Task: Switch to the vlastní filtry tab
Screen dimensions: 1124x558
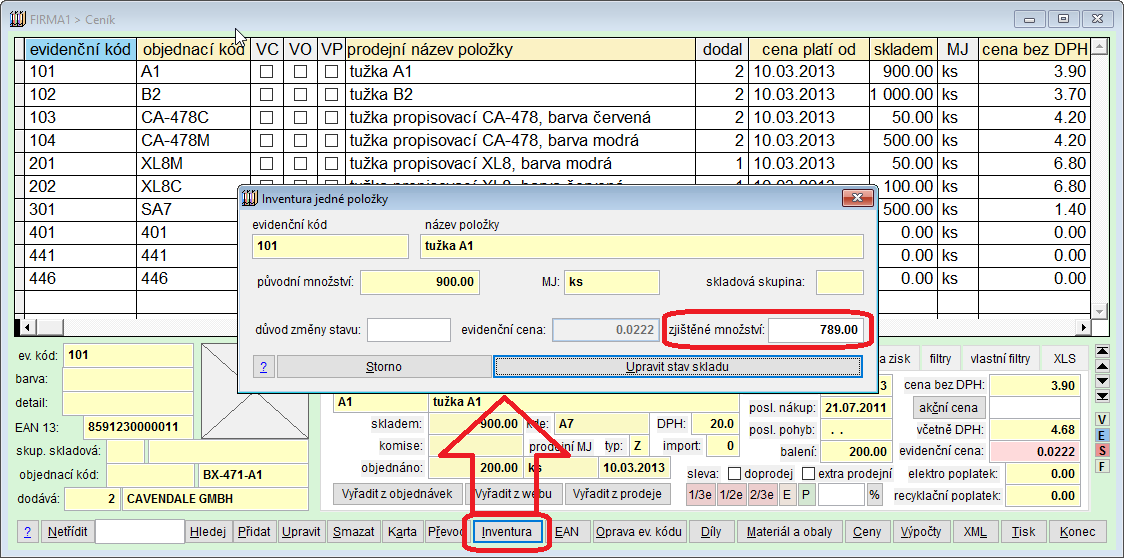Action: coord(999,358)
